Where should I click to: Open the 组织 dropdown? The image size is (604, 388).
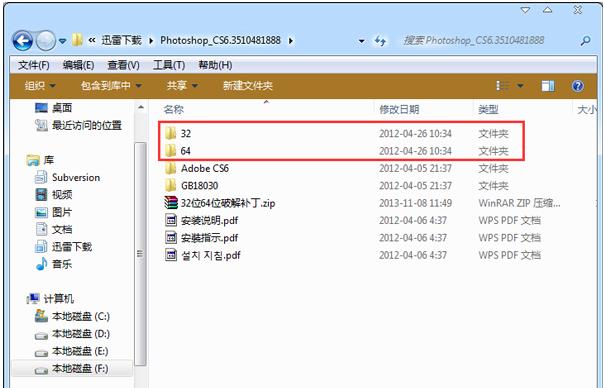[x=40, y=86]
